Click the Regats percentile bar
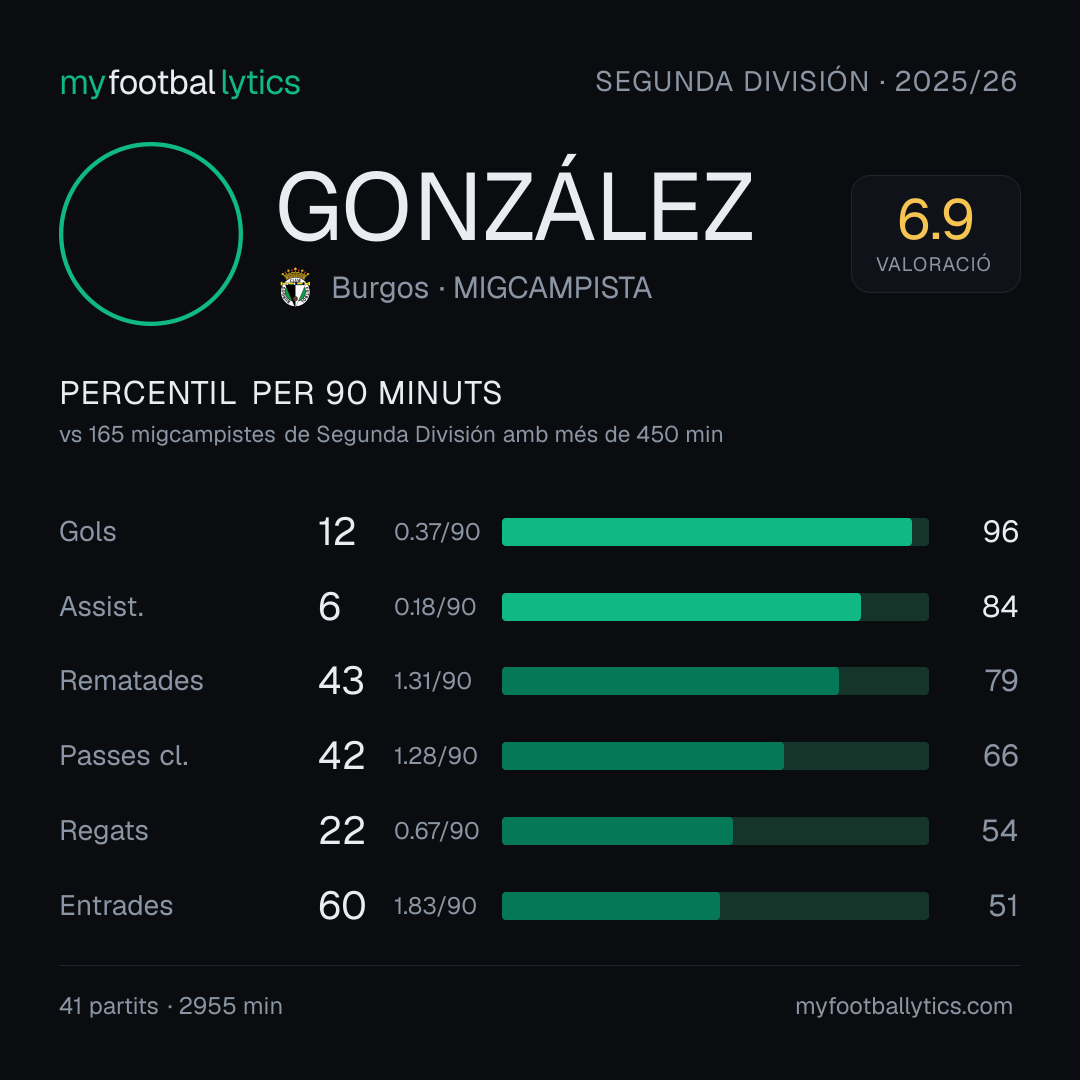This screenshot has width=1080, height=1080. pyautogui.click(x=715, y=831)
